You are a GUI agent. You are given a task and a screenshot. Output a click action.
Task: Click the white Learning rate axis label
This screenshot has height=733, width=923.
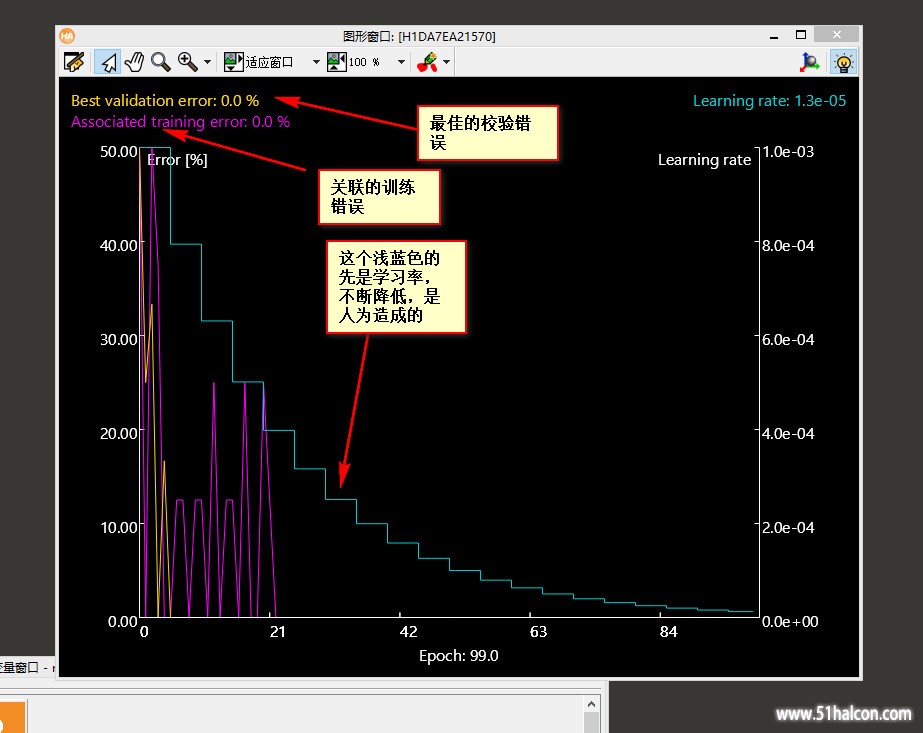(704, 160)
